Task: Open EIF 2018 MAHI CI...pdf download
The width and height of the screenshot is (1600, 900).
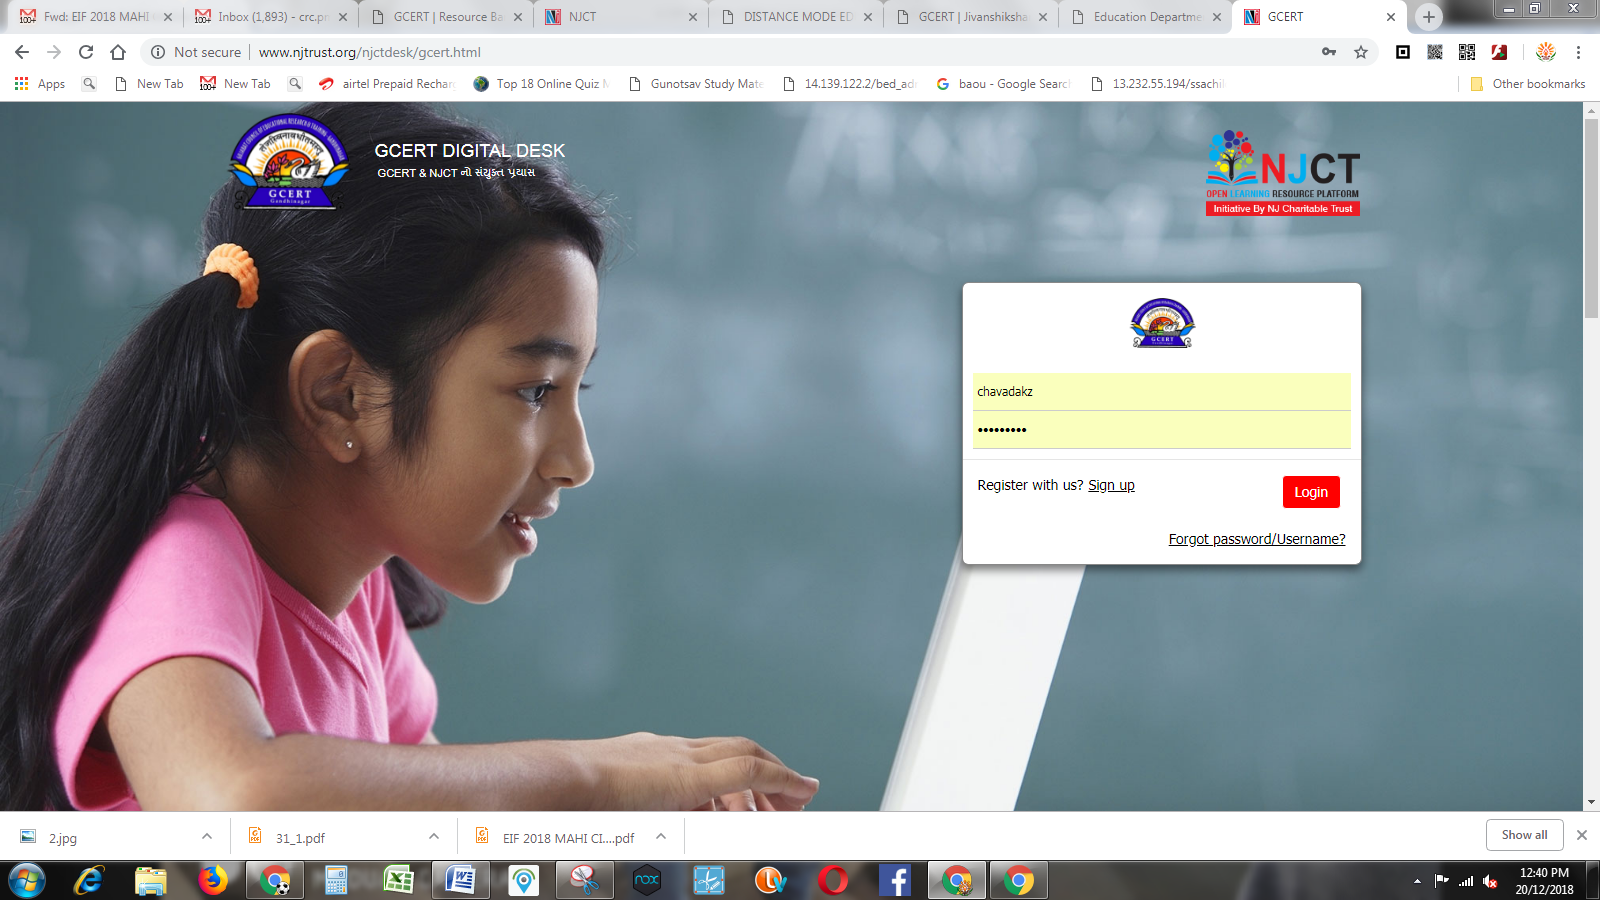Action: 568,838
